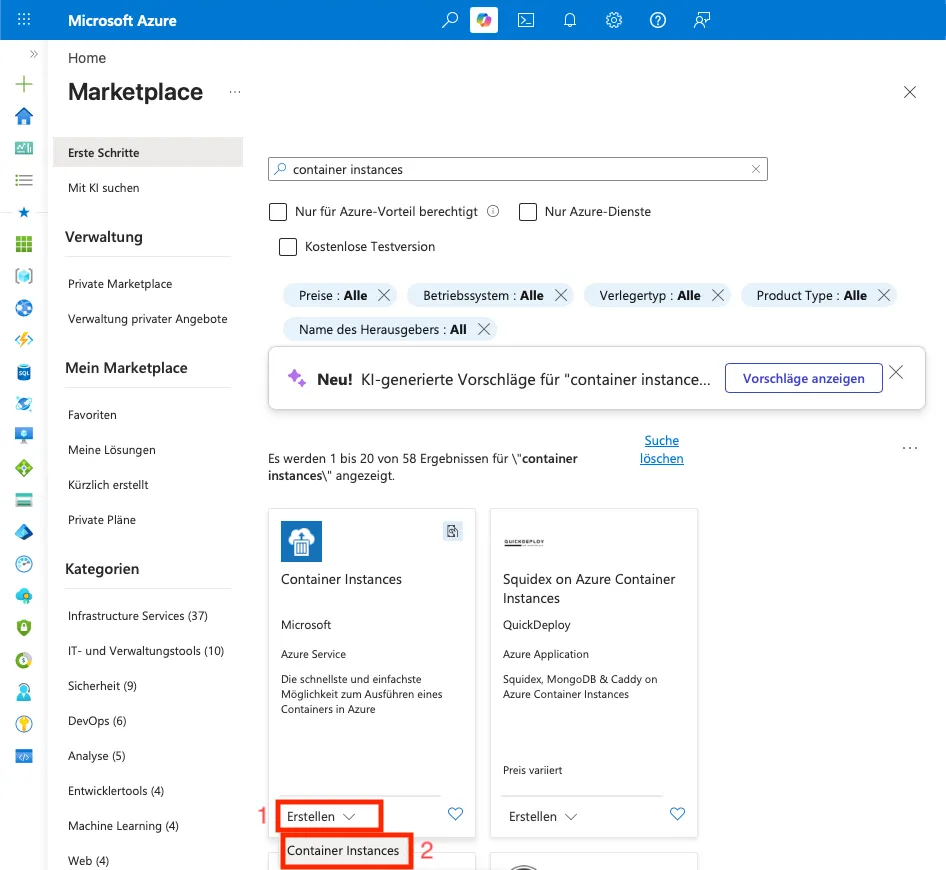Open the 'Verlegertyp : Alle' filter
The height and width of the screenshot is (870, 946).
pyautogui.click(x=650, y=296)
